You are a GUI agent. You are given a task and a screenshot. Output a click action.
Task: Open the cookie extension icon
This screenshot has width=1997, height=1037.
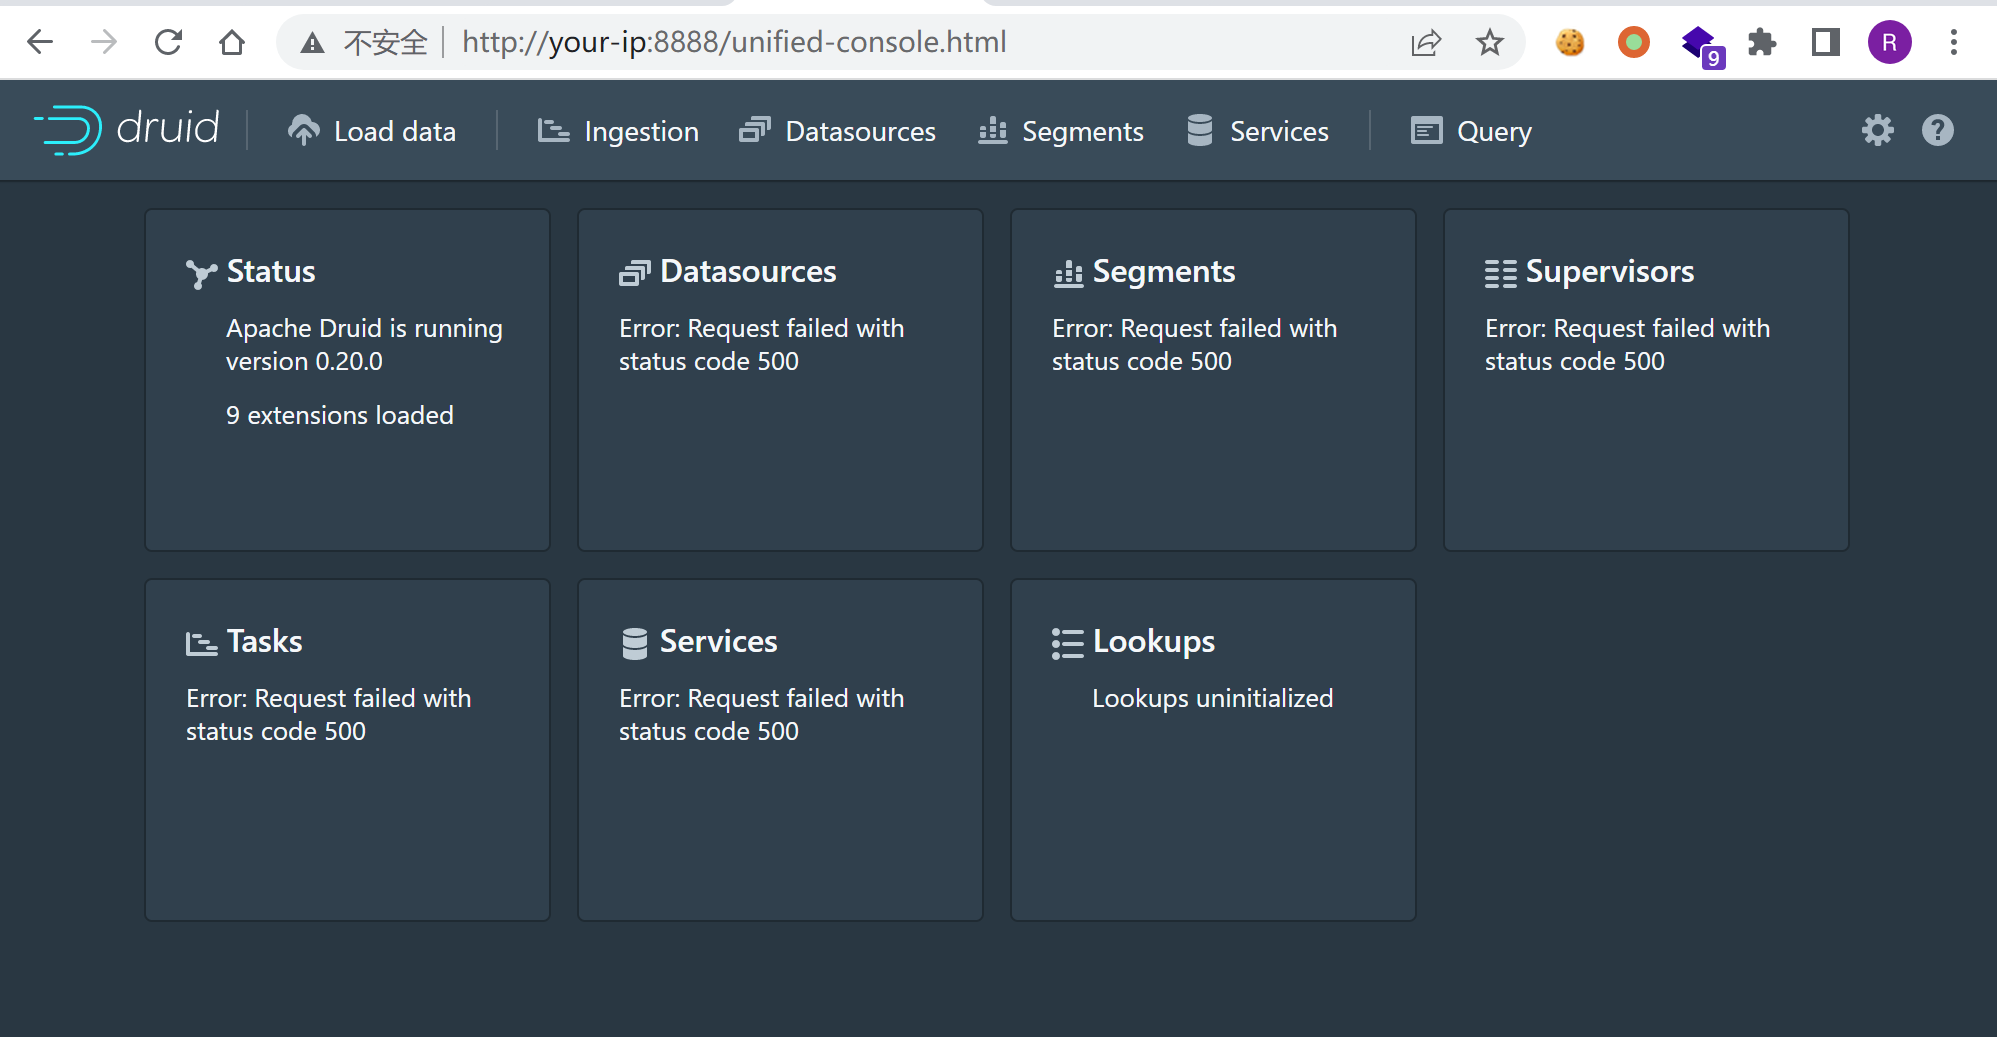coord(1570,42)
